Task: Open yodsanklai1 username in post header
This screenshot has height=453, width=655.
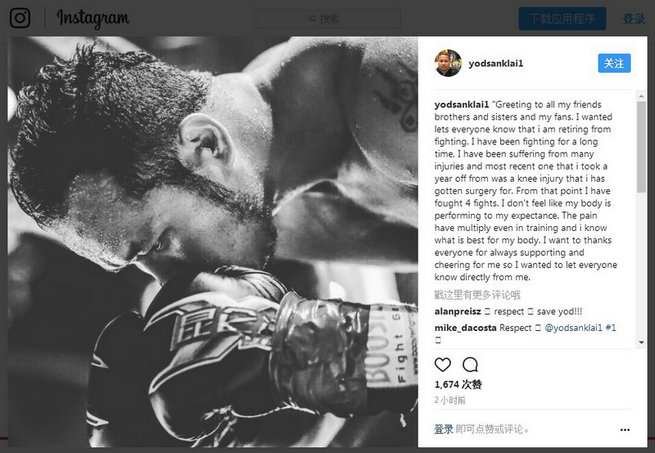Action: (496, 64)
